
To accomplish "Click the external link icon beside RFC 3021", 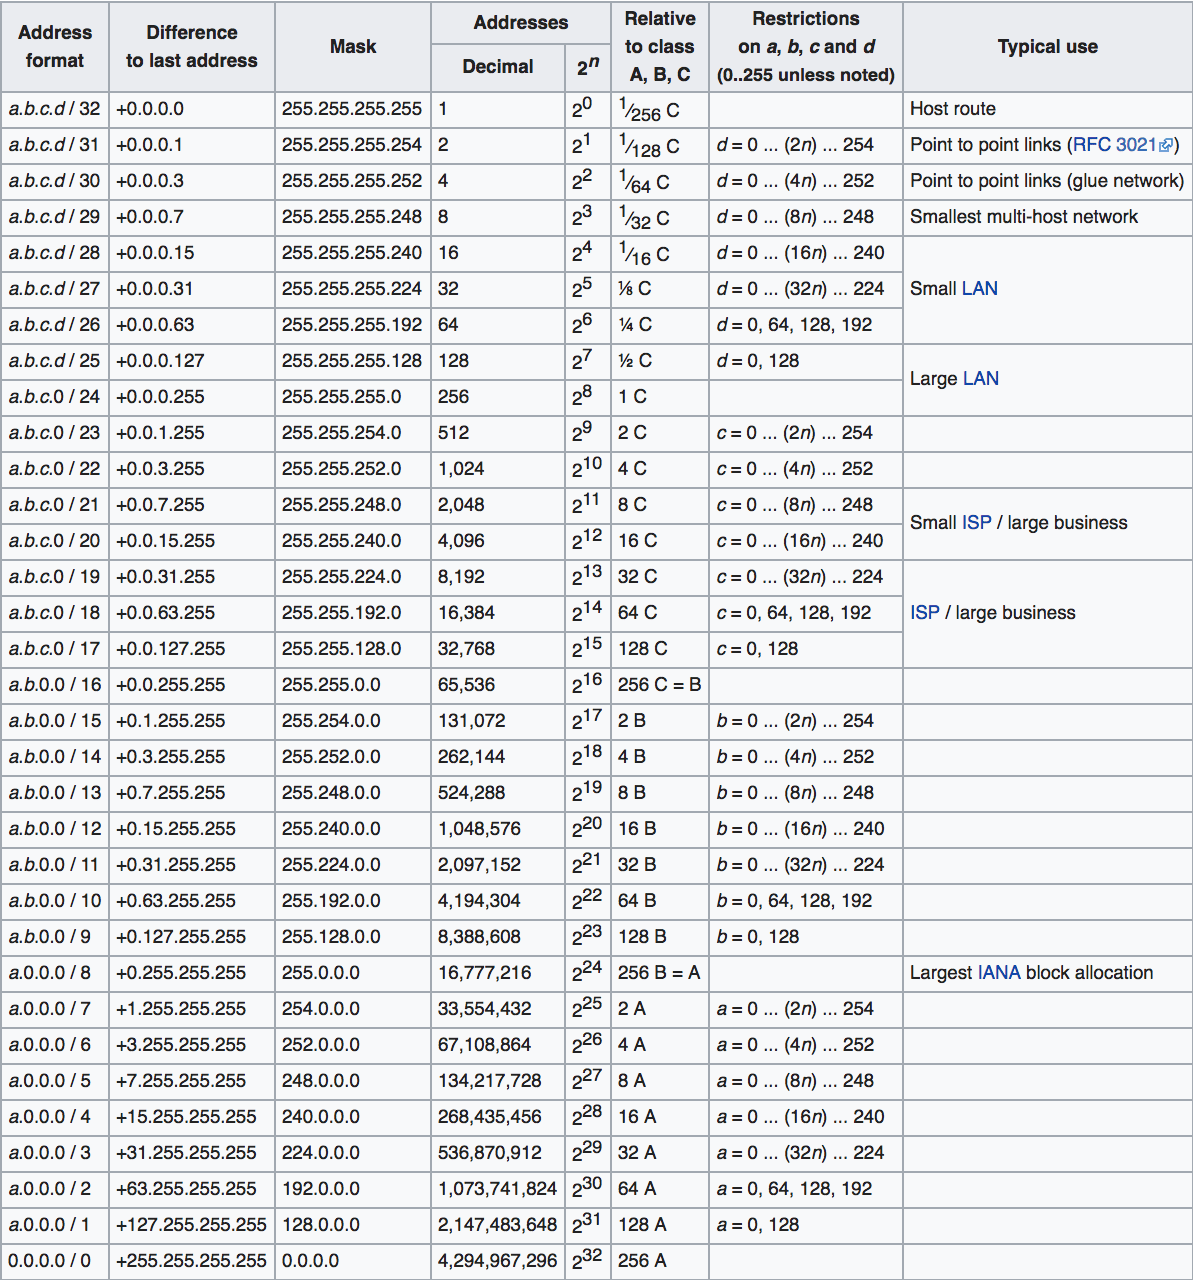I will pos(1166,146).
